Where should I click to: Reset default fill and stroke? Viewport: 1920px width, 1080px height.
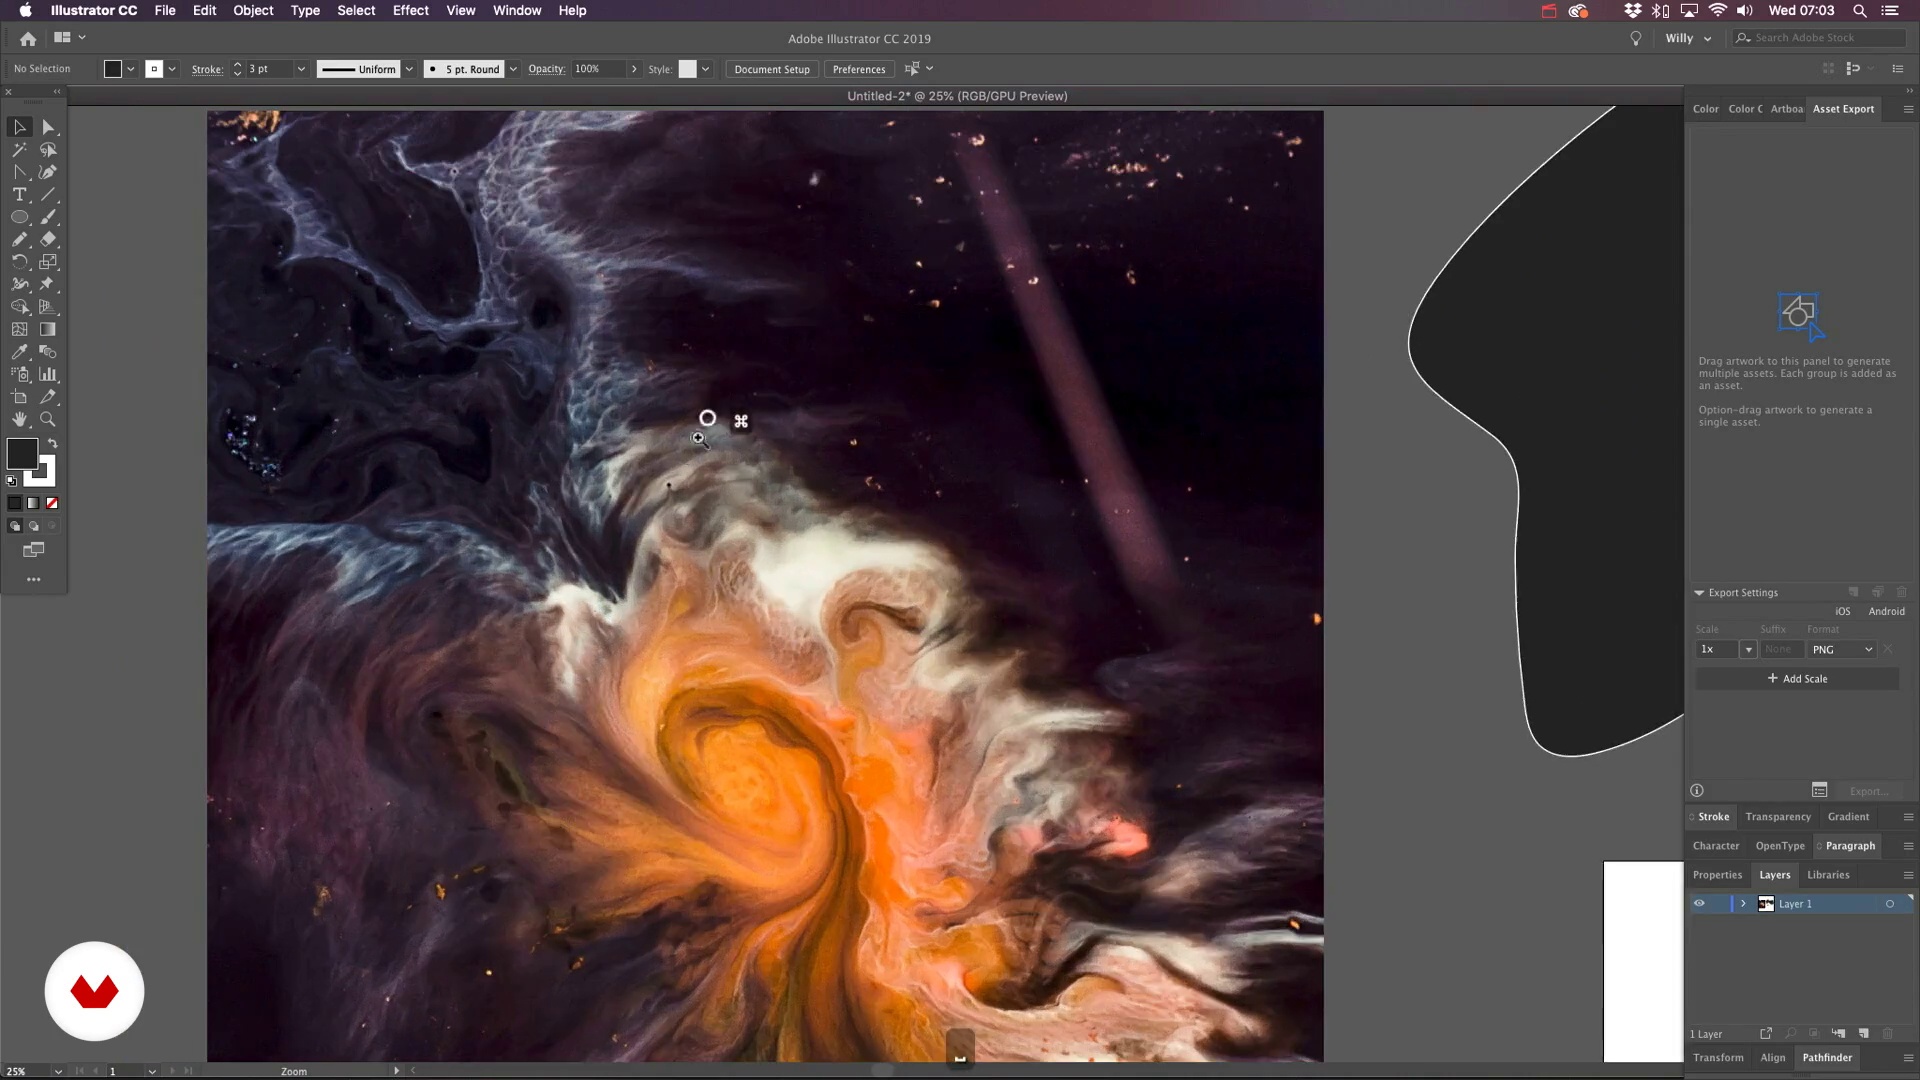tap(12, 481)
